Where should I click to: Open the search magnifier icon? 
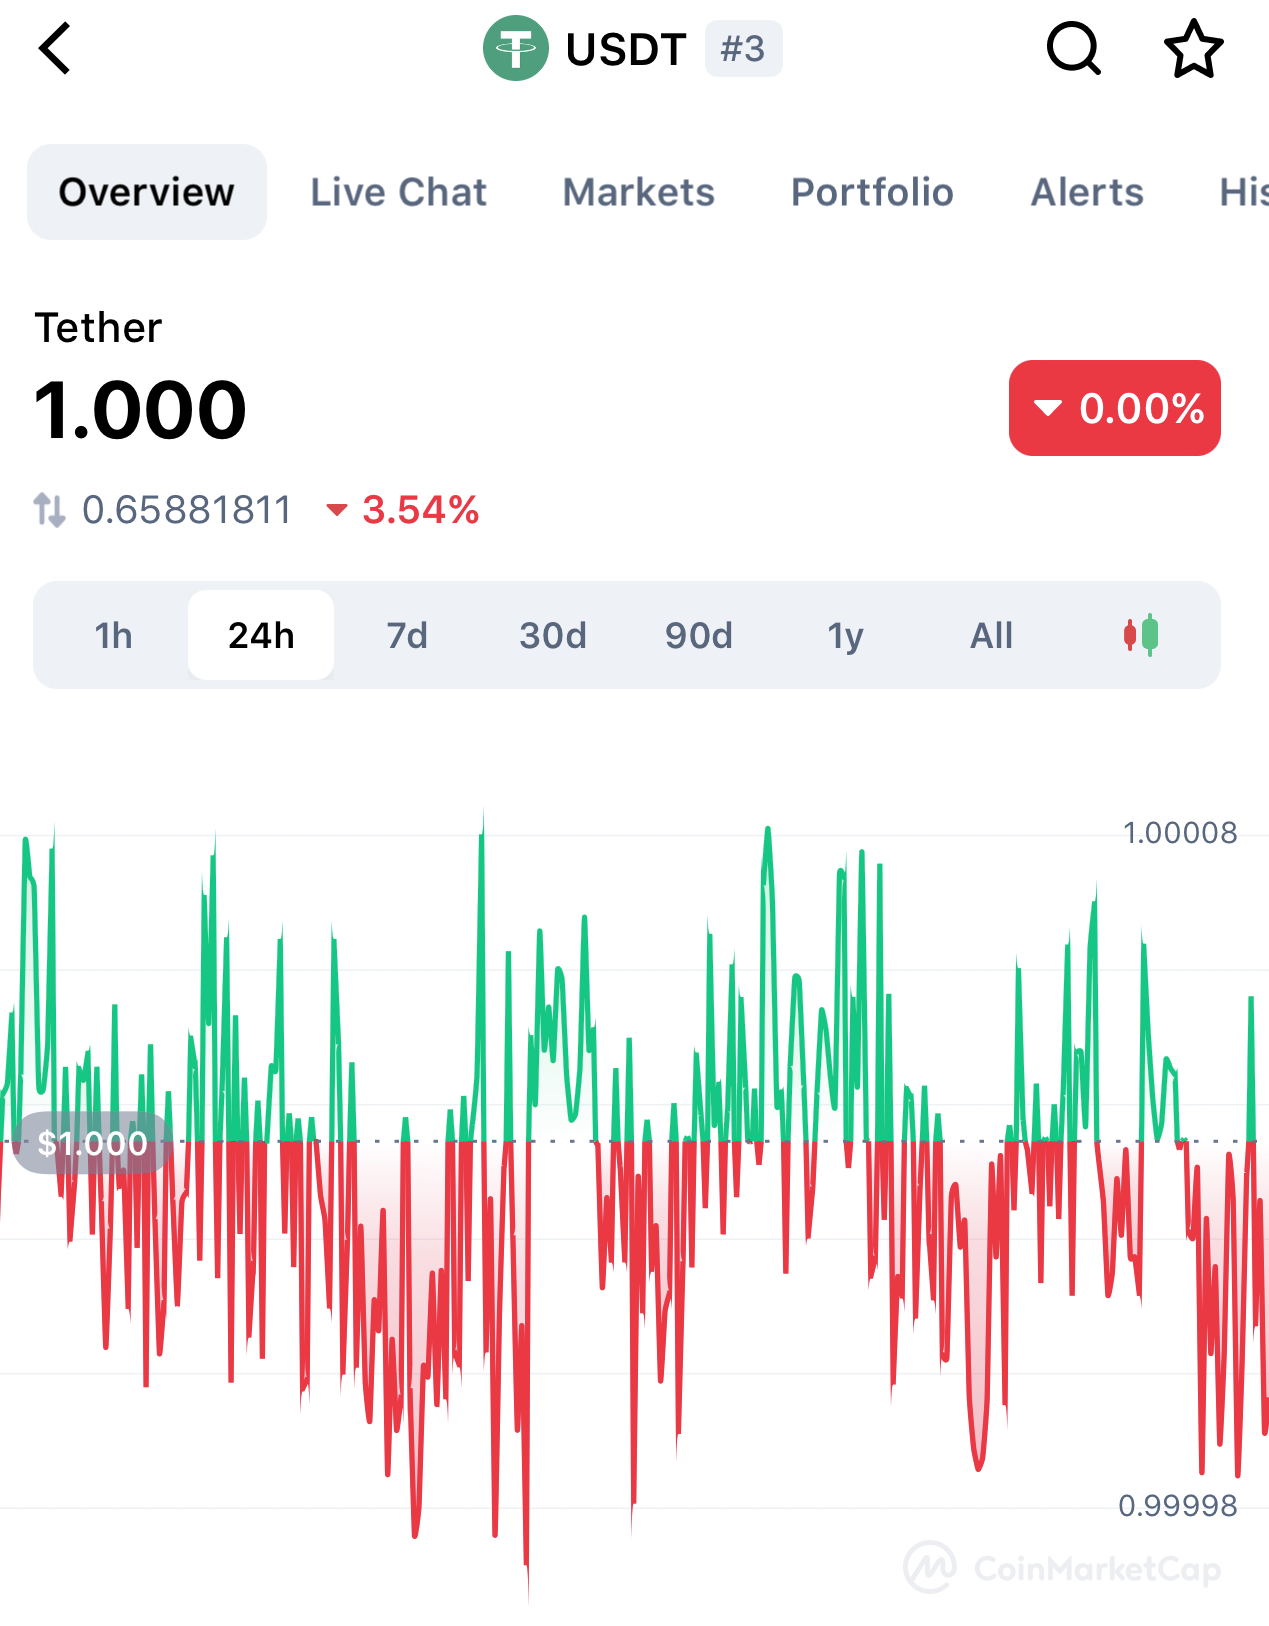click(1074, 49)
